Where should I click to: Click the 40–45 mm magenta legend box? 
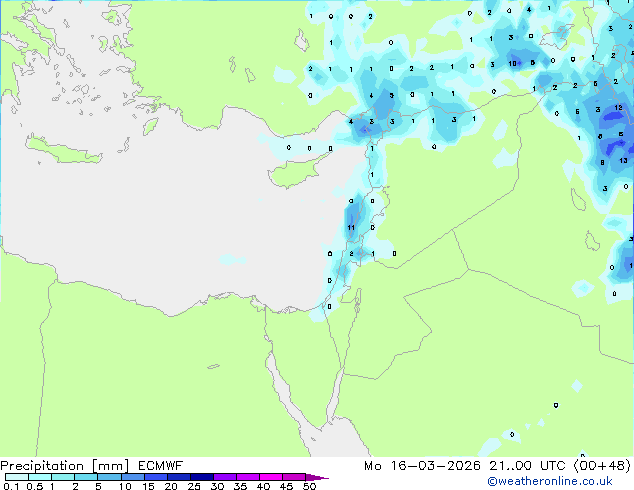tap(271, 477)
